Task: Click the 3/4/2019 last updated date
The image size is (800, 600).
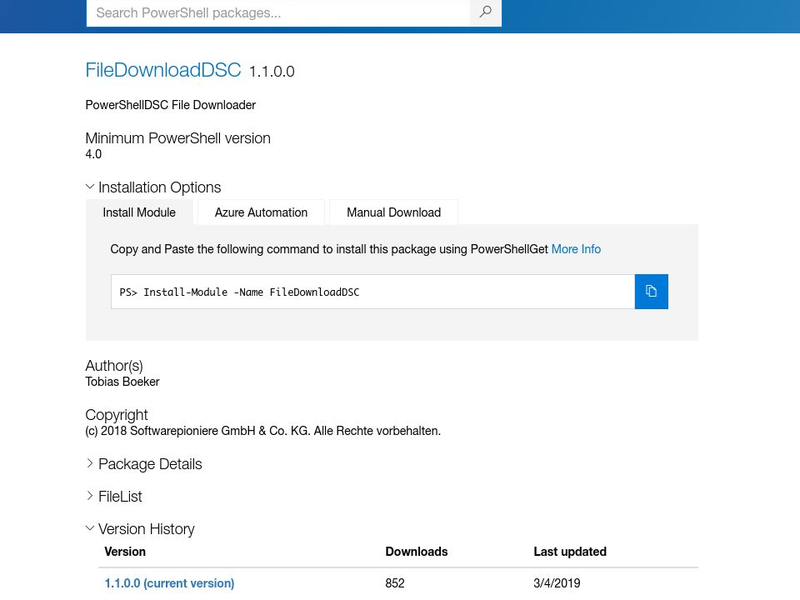Action: click(557, 583)
